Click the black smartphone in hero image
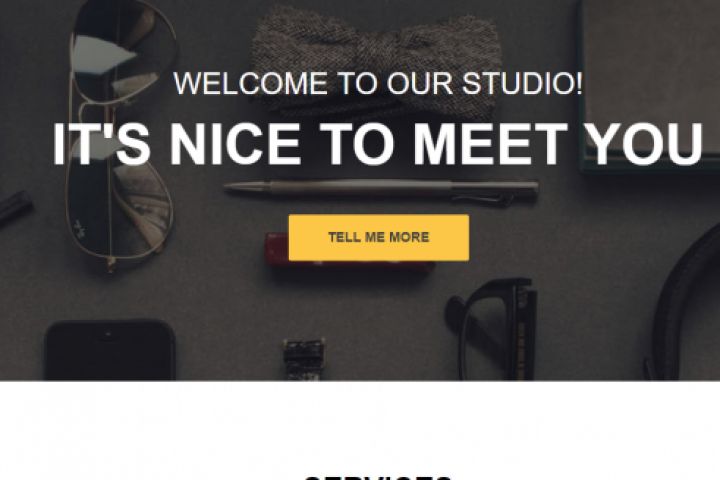This screenshot has width=720, height=480. click(x=109, y=351)
